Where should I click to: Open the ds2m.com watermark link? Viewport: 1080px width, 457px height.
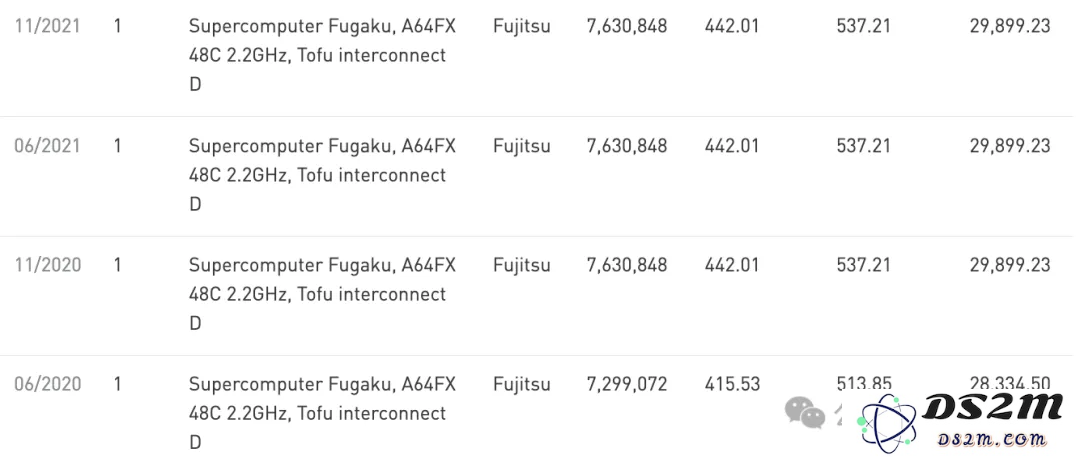(x=993, y=439)
